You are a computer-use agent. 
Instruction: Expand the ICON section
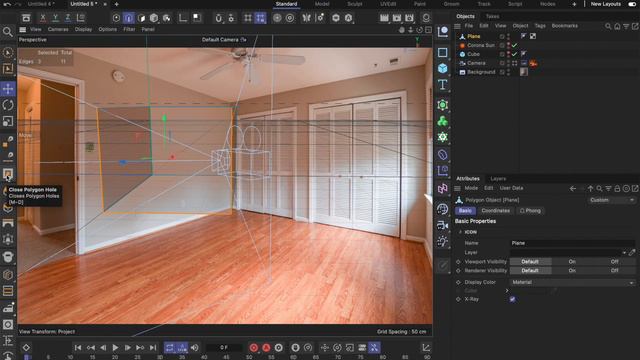(460, 232)
